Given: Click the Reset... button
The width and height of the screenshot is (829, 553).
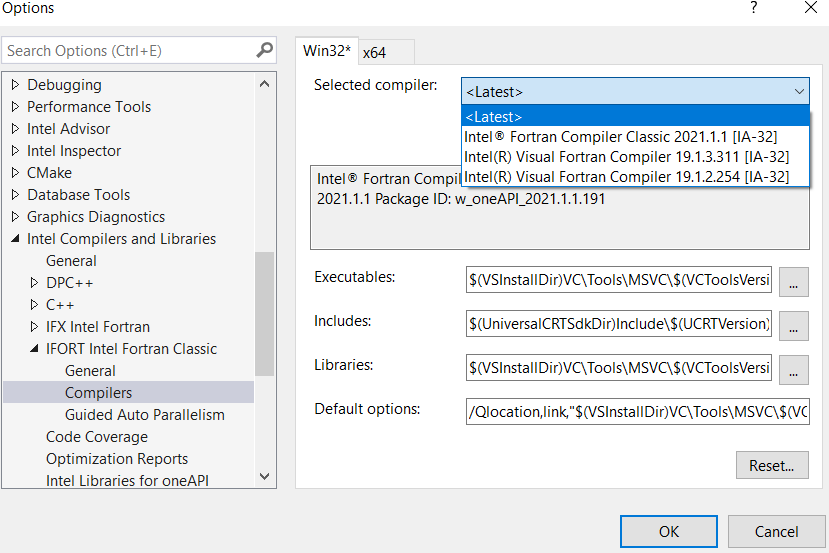Looking at the screenshot, I should (x=772, y=465).
